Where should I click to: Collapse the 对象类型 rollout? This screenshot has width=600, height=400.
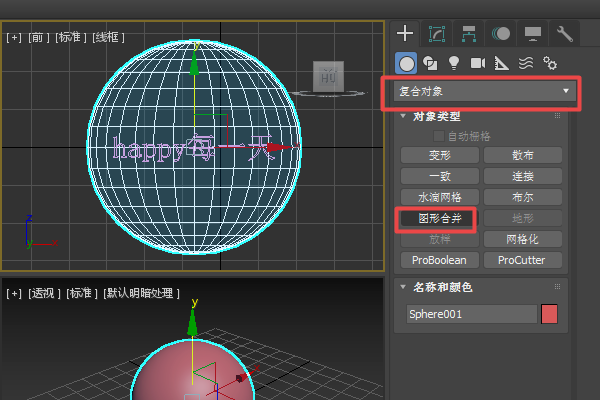tap(437, 117)
